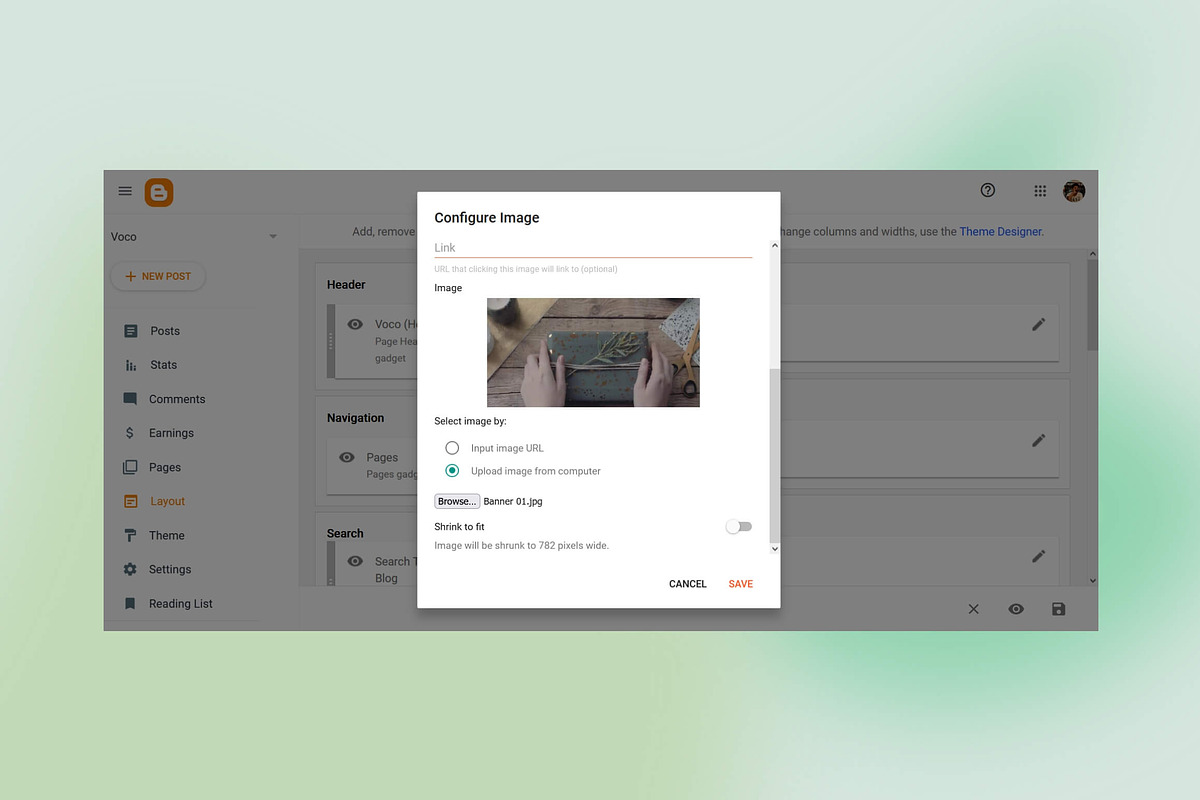The height and width of the screenshot is (800, 1200).
Task: Click the orange Blogger logo
Action: (159, 192)
